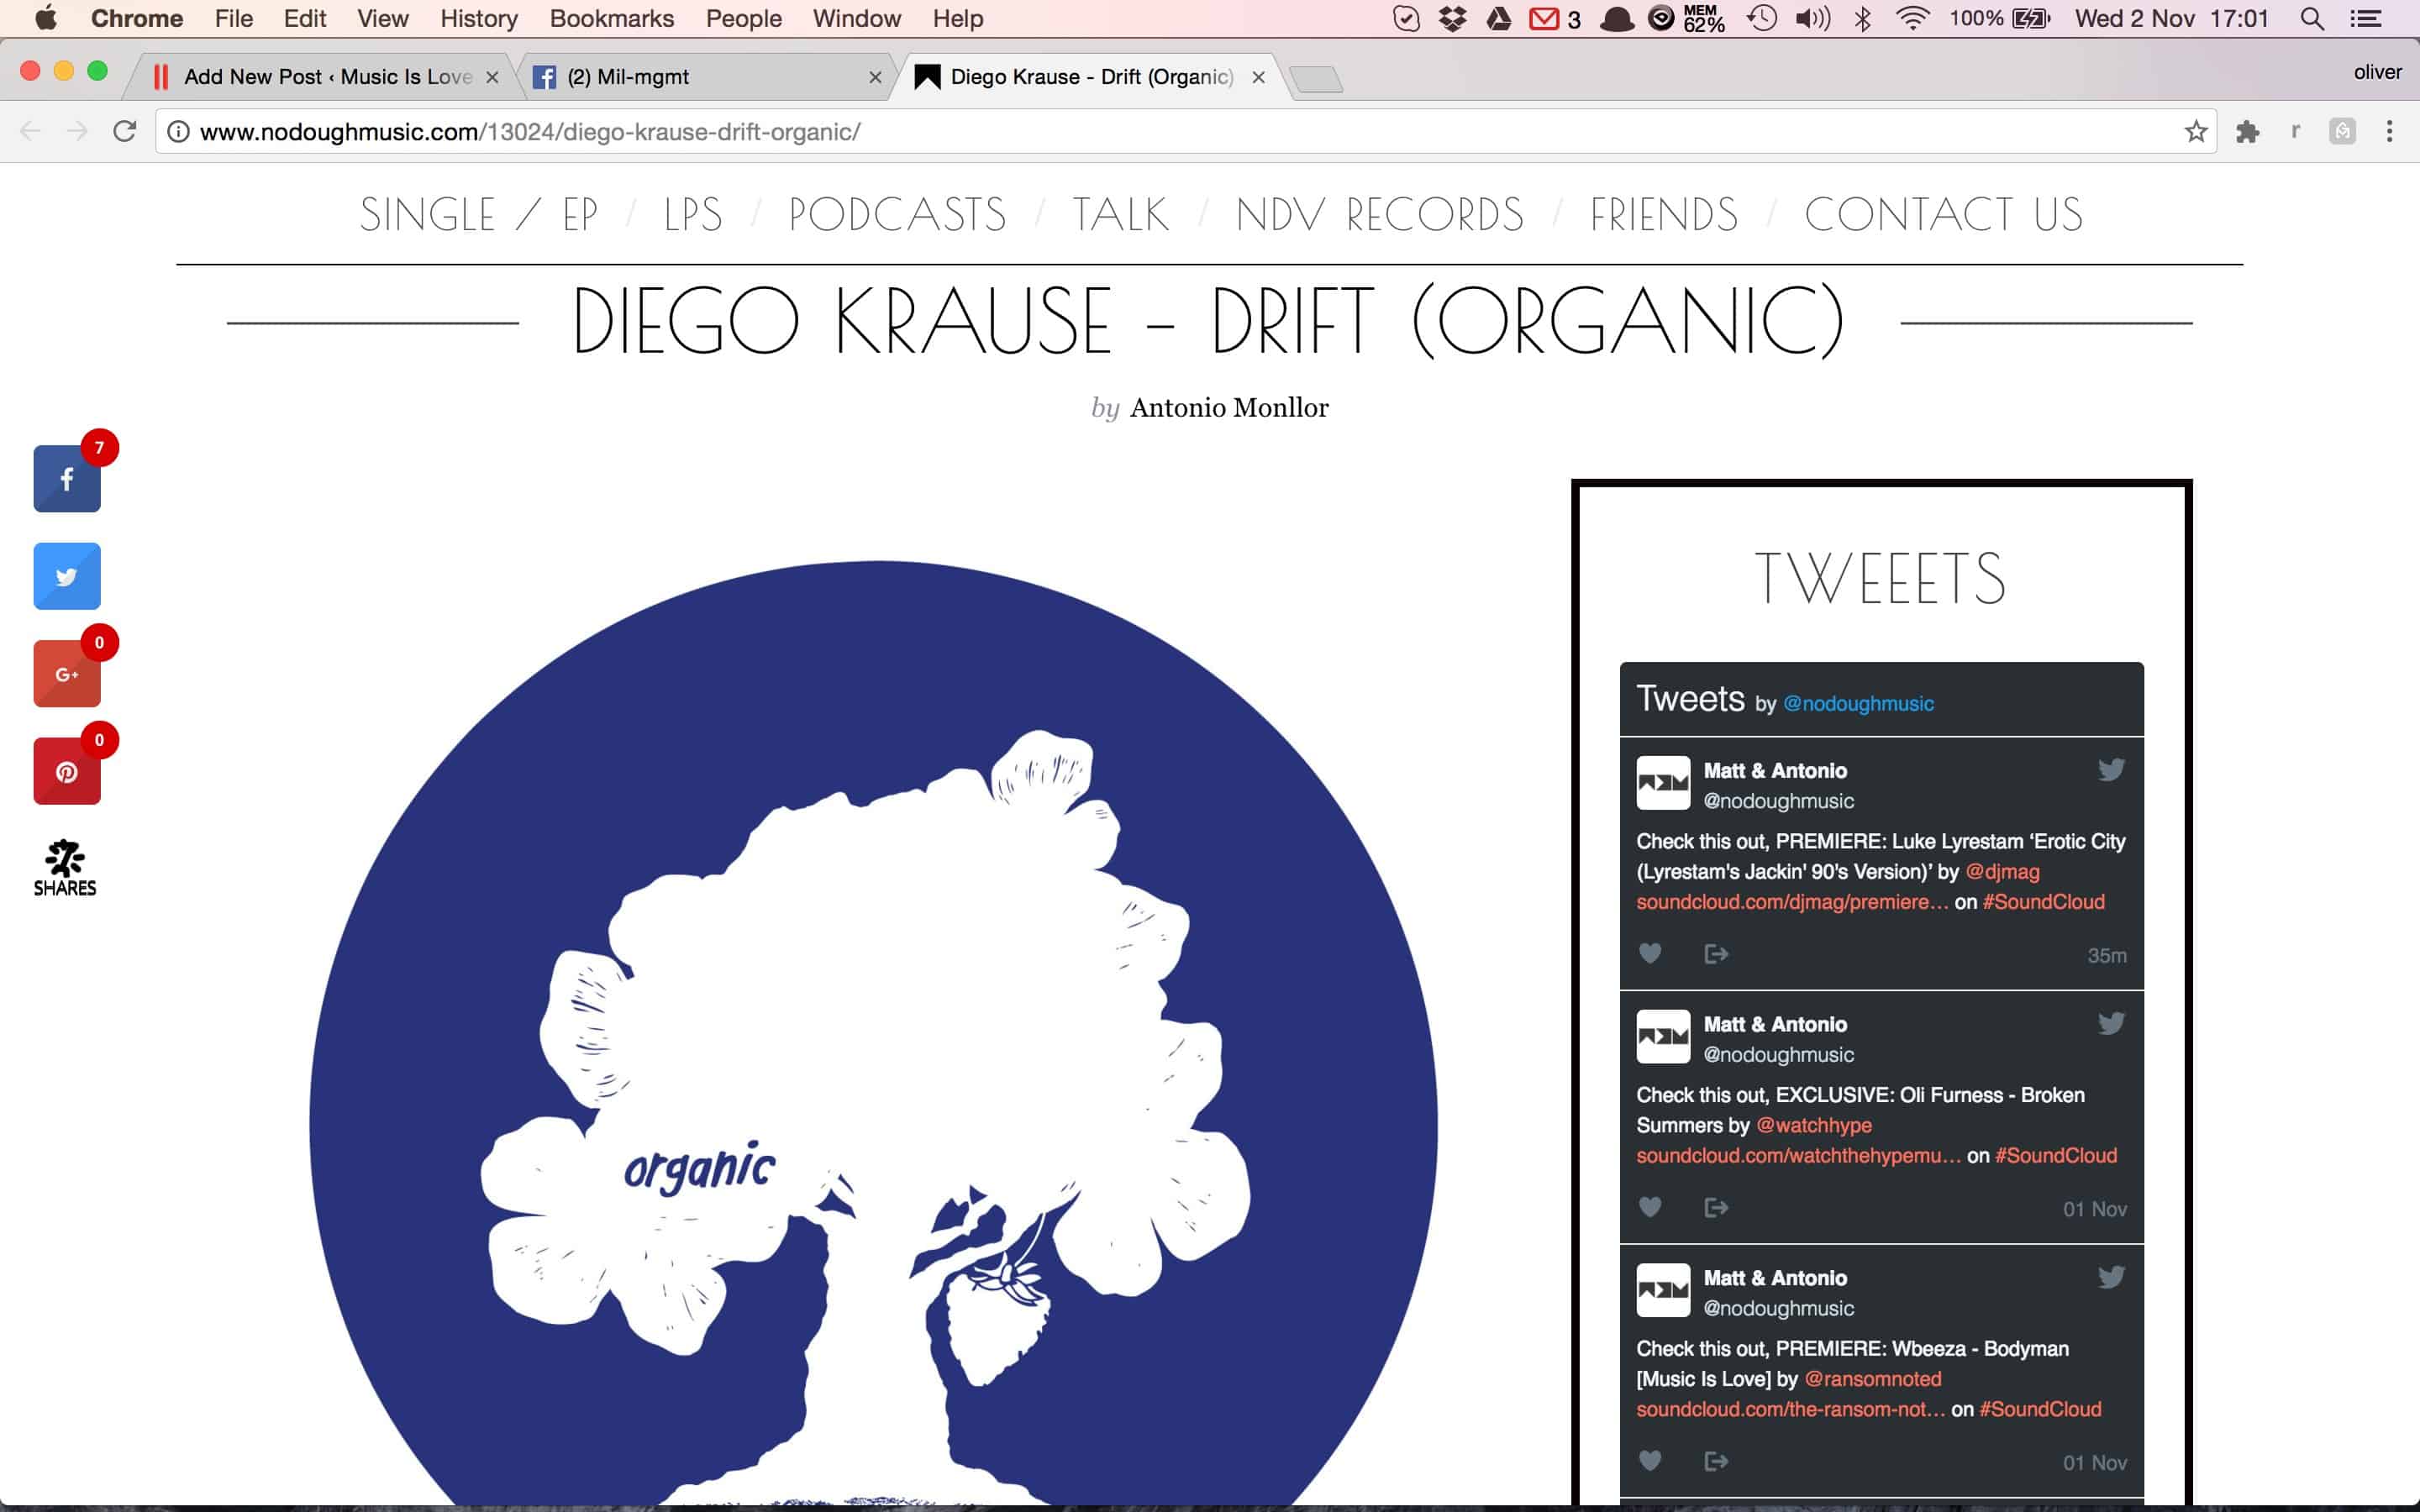Go back to the previous page

click(x=30, y=131)
